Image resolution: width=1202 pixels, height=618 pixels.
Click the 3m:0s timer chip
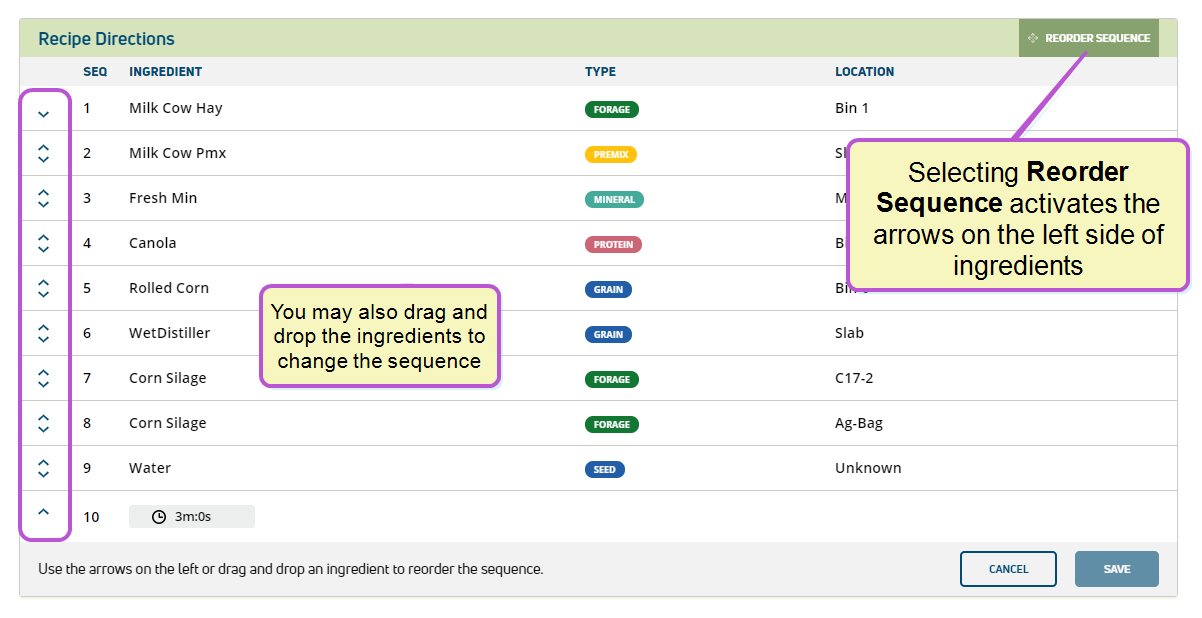(x=192, y=516)
